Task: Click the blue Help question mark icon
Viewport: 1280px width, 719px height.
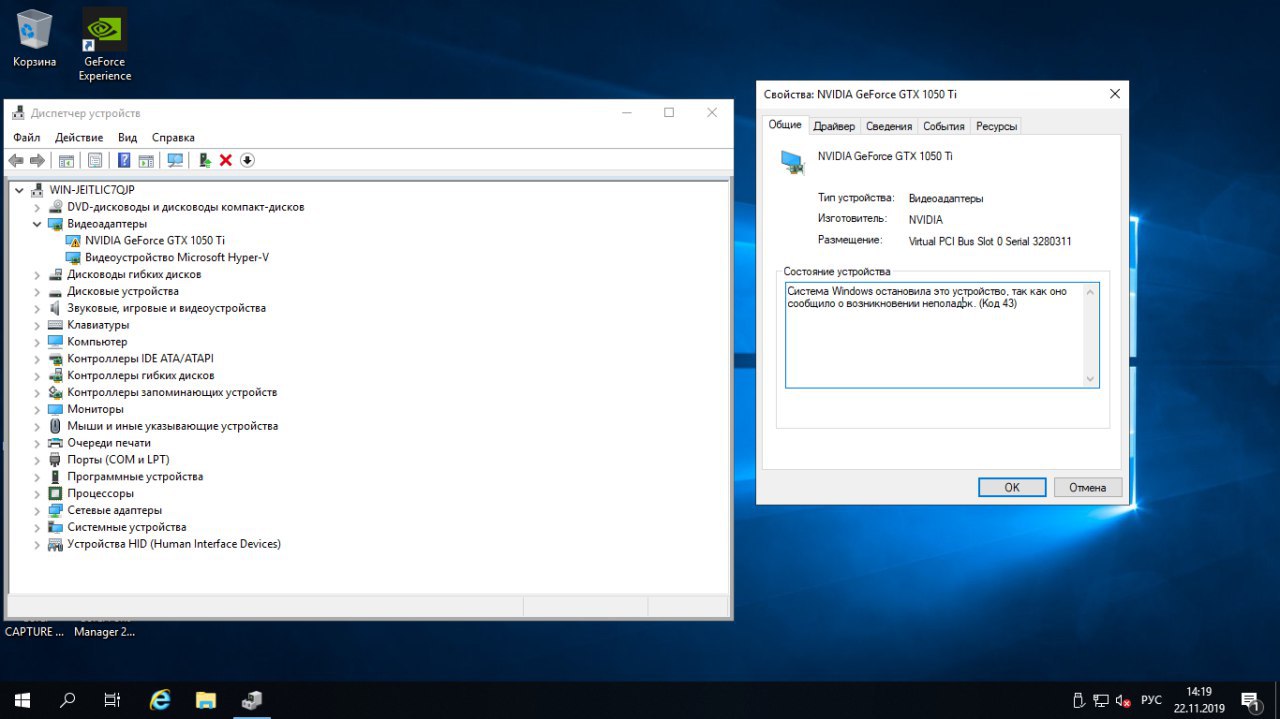Action: pos(124,160)
